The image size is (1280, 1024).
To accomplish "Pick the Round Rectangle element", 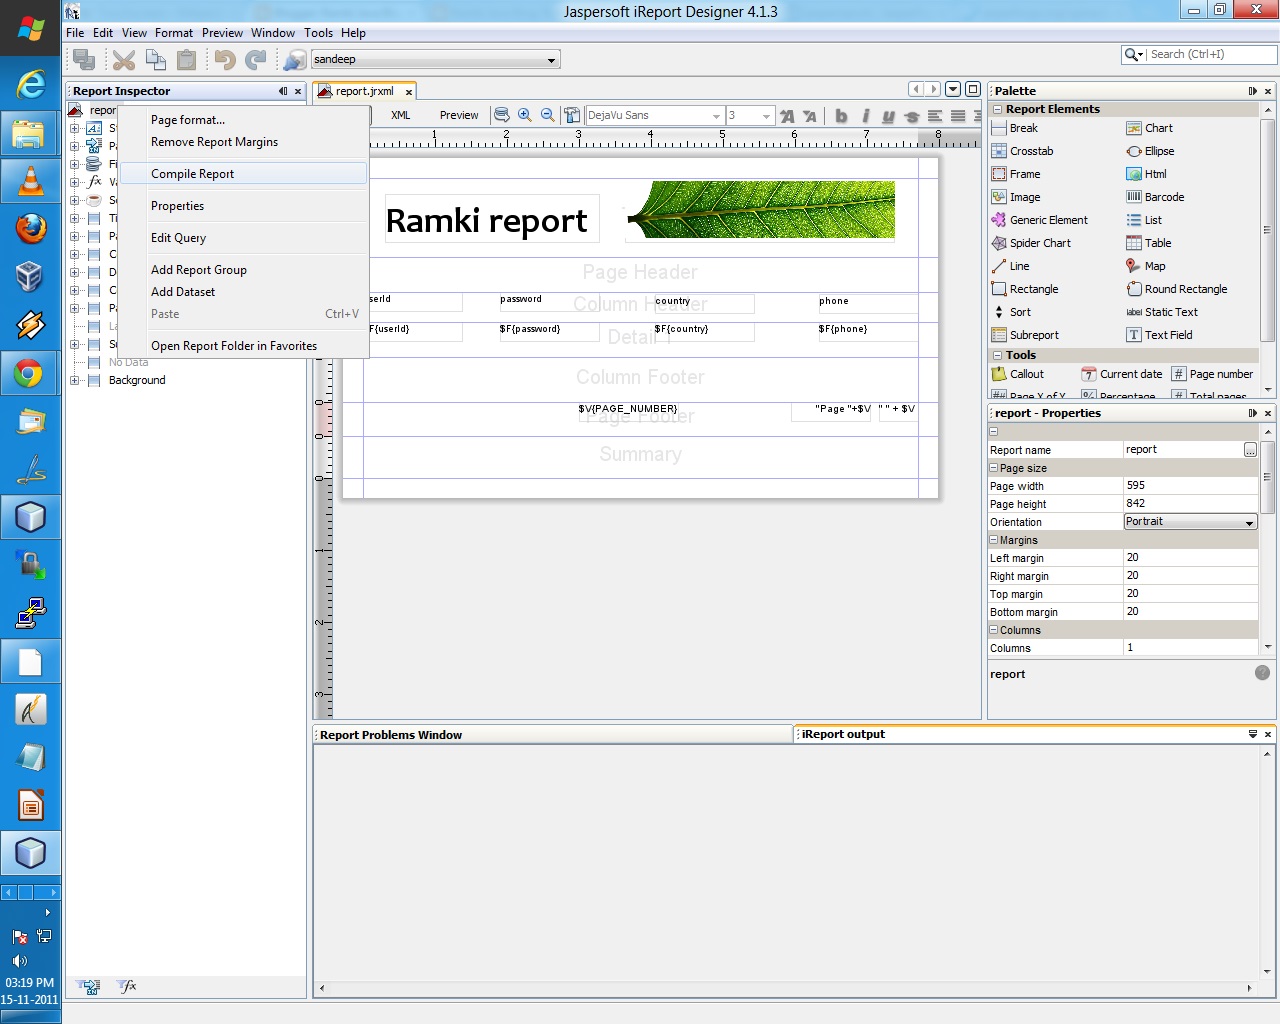I will [1177, 289].
